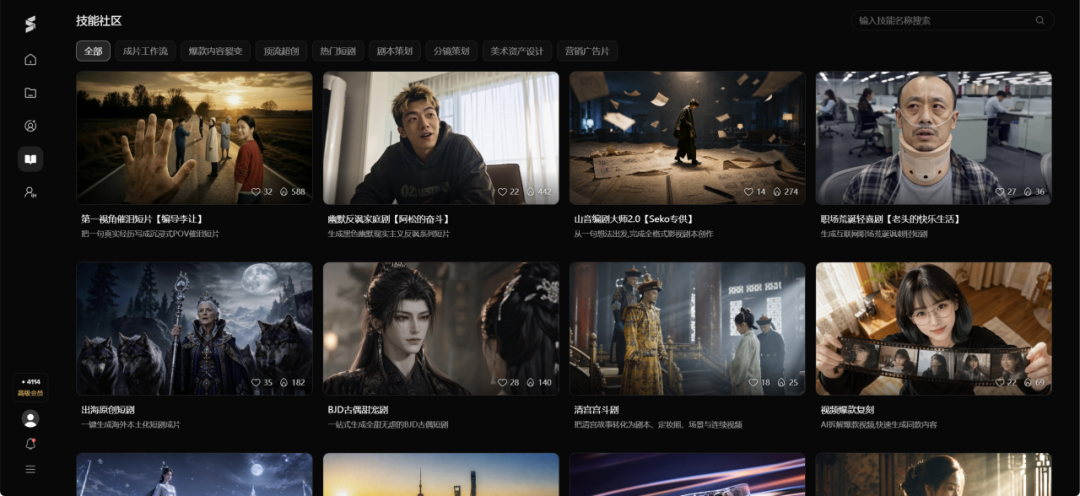Select the 剧本策划 filter tab
The height and width of the screenshot is (496, 1080).
(x=395, y=51)
